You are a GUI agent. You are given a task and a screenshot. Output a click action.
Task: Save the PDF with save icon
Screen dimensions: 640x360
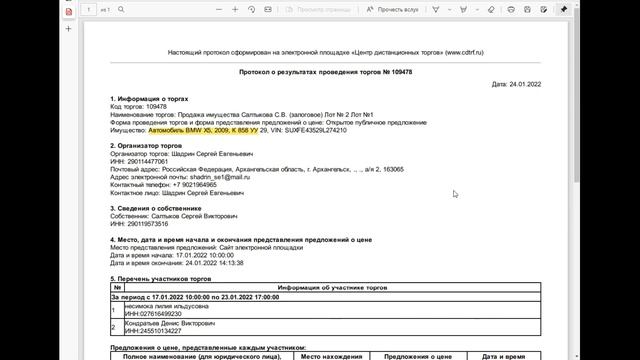(527, 9)
